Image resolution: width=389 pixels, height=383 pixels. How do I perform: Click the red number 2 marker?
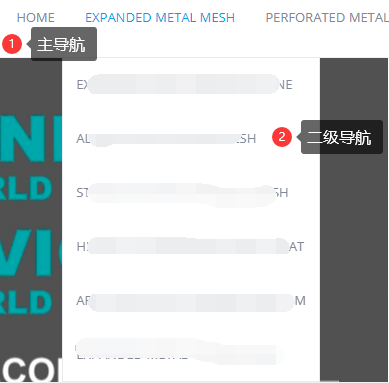point(282,137)
